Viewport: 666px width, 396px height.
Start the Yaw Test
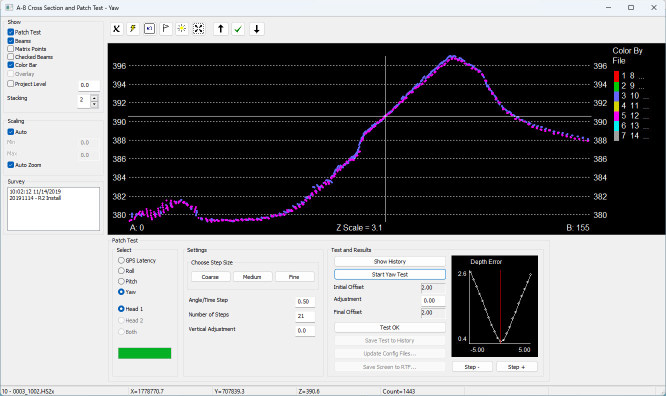click(x=389, y=274)
